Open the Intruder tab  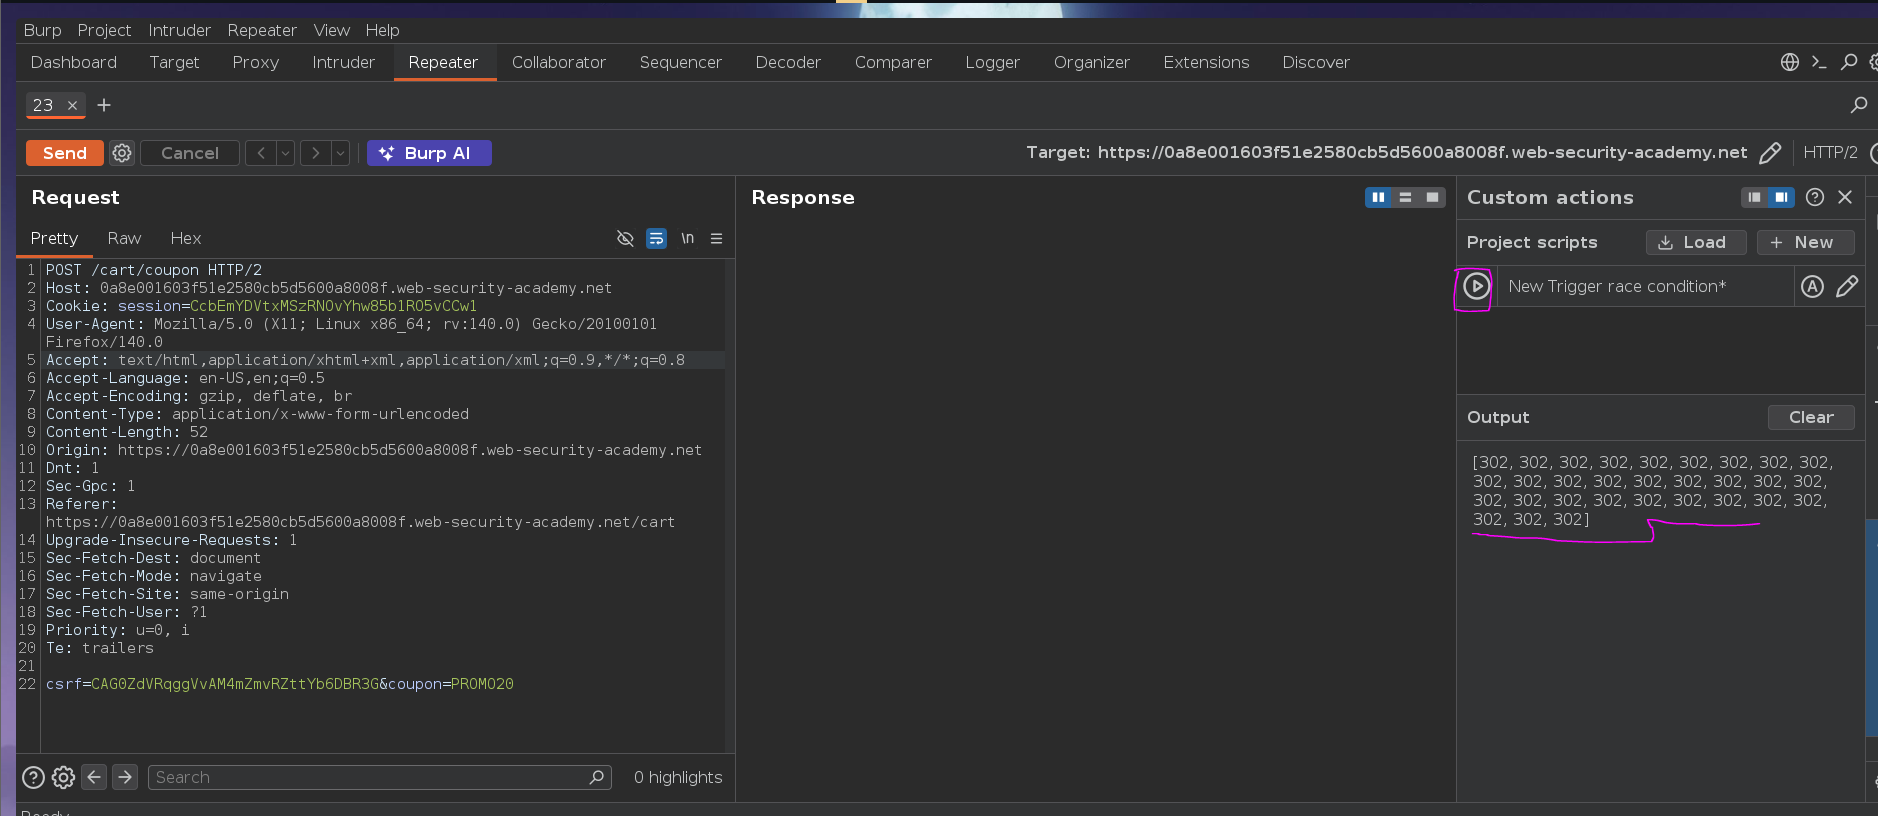click(343, 62)
